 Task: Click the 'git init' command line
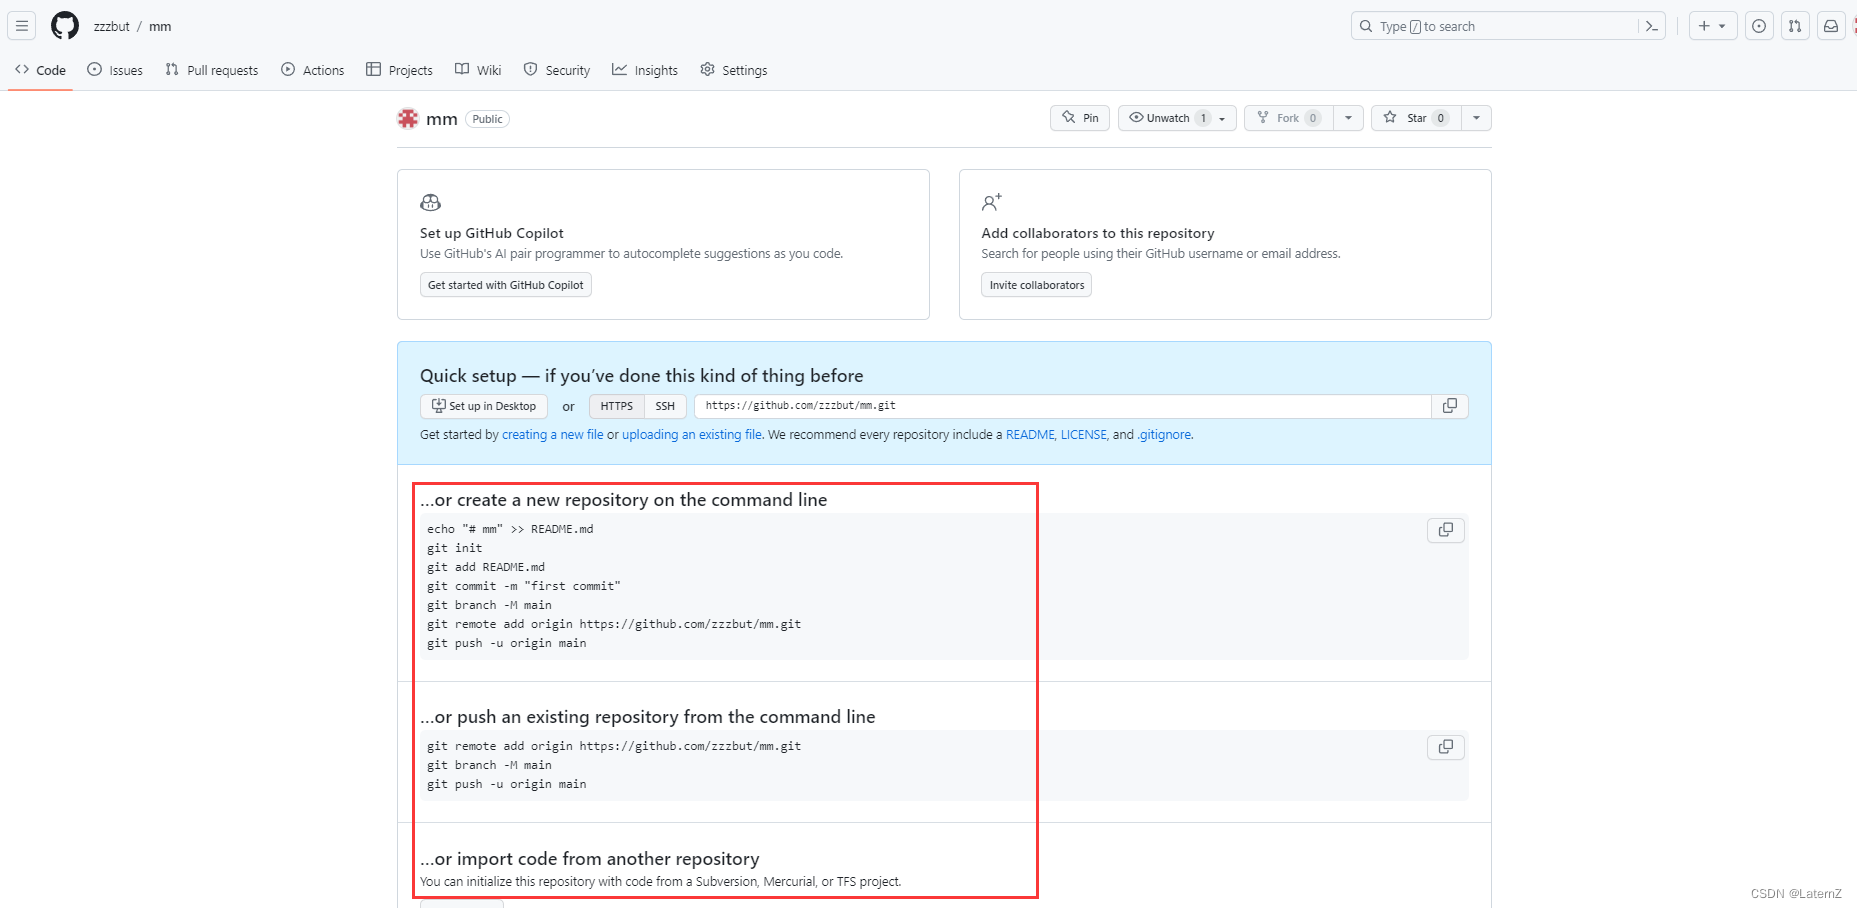tap(455, 548)
